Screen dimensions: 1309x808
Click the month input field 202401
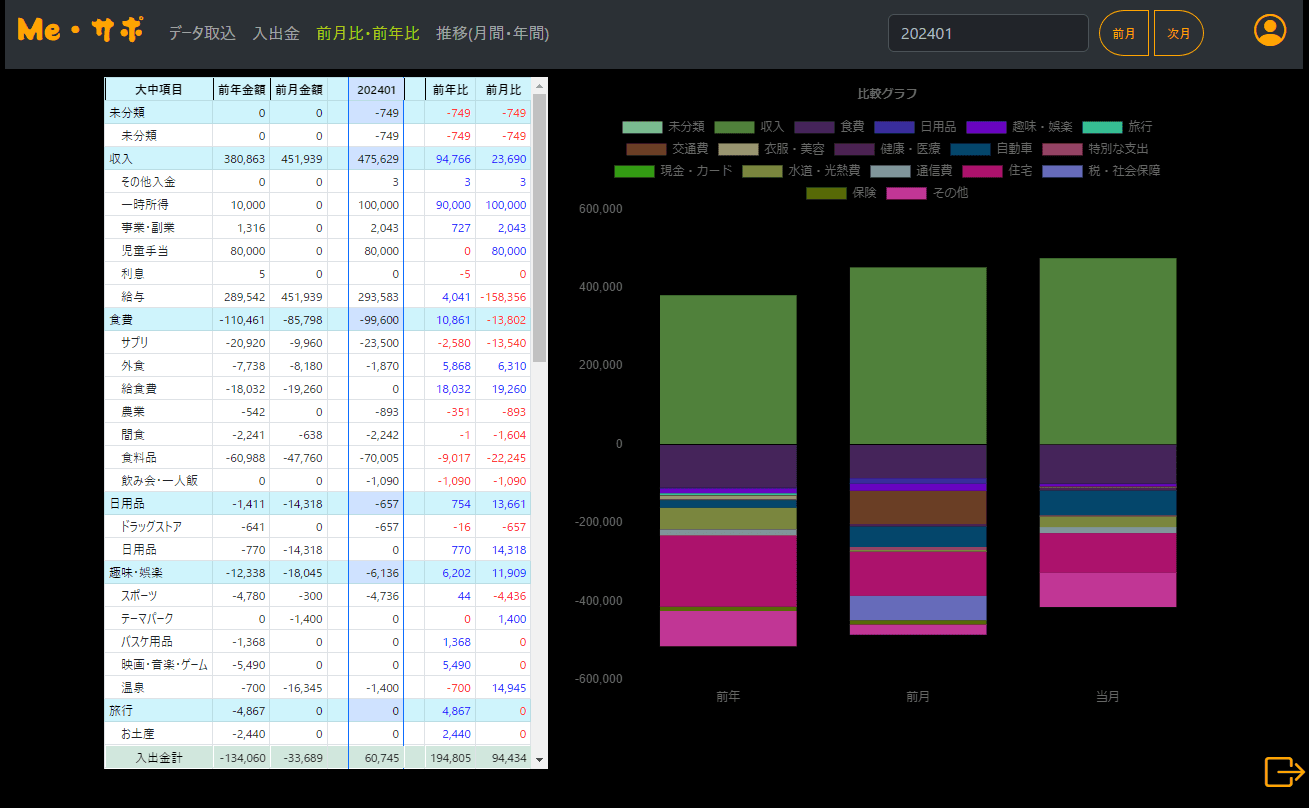click(x=987, y=33)
